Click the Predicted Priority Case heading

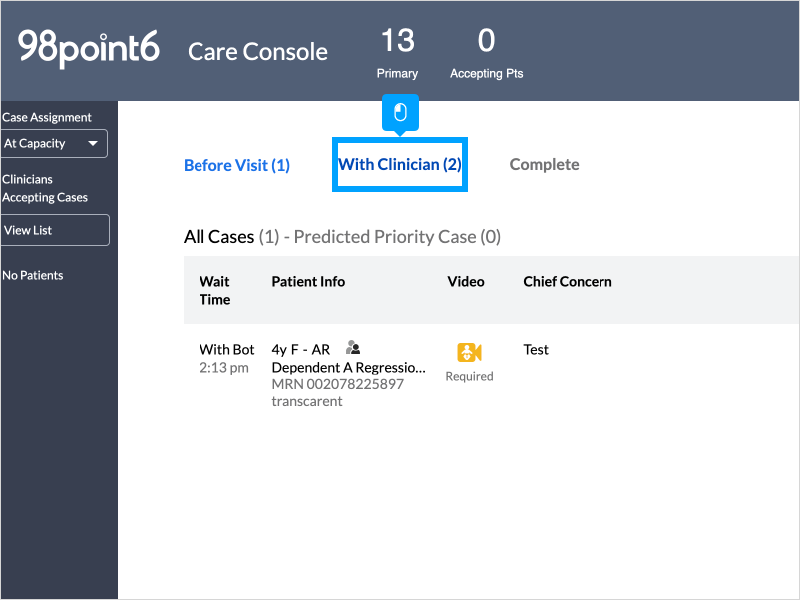(397, 237)
